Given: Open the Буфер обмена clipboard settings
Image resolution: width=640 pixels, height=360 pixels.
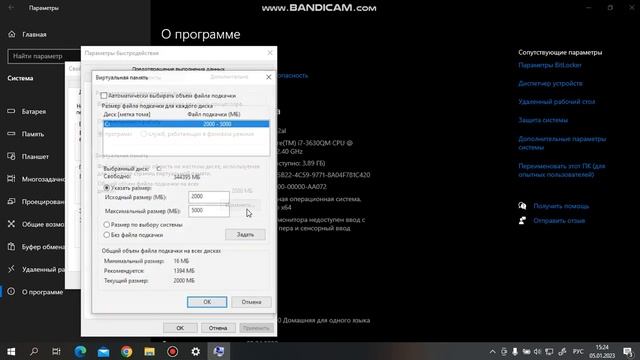Looking at the screenshot, I should [36, 247].
